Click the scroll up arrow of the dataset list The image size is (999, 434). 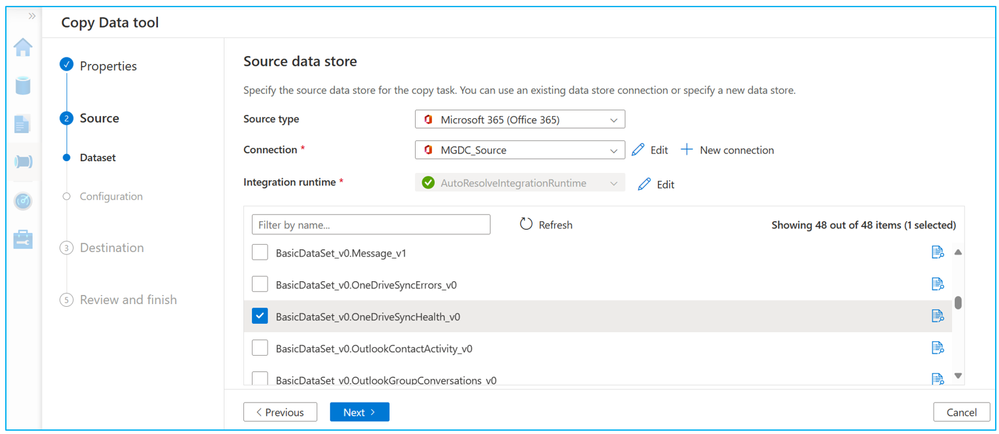coord(958,252)
